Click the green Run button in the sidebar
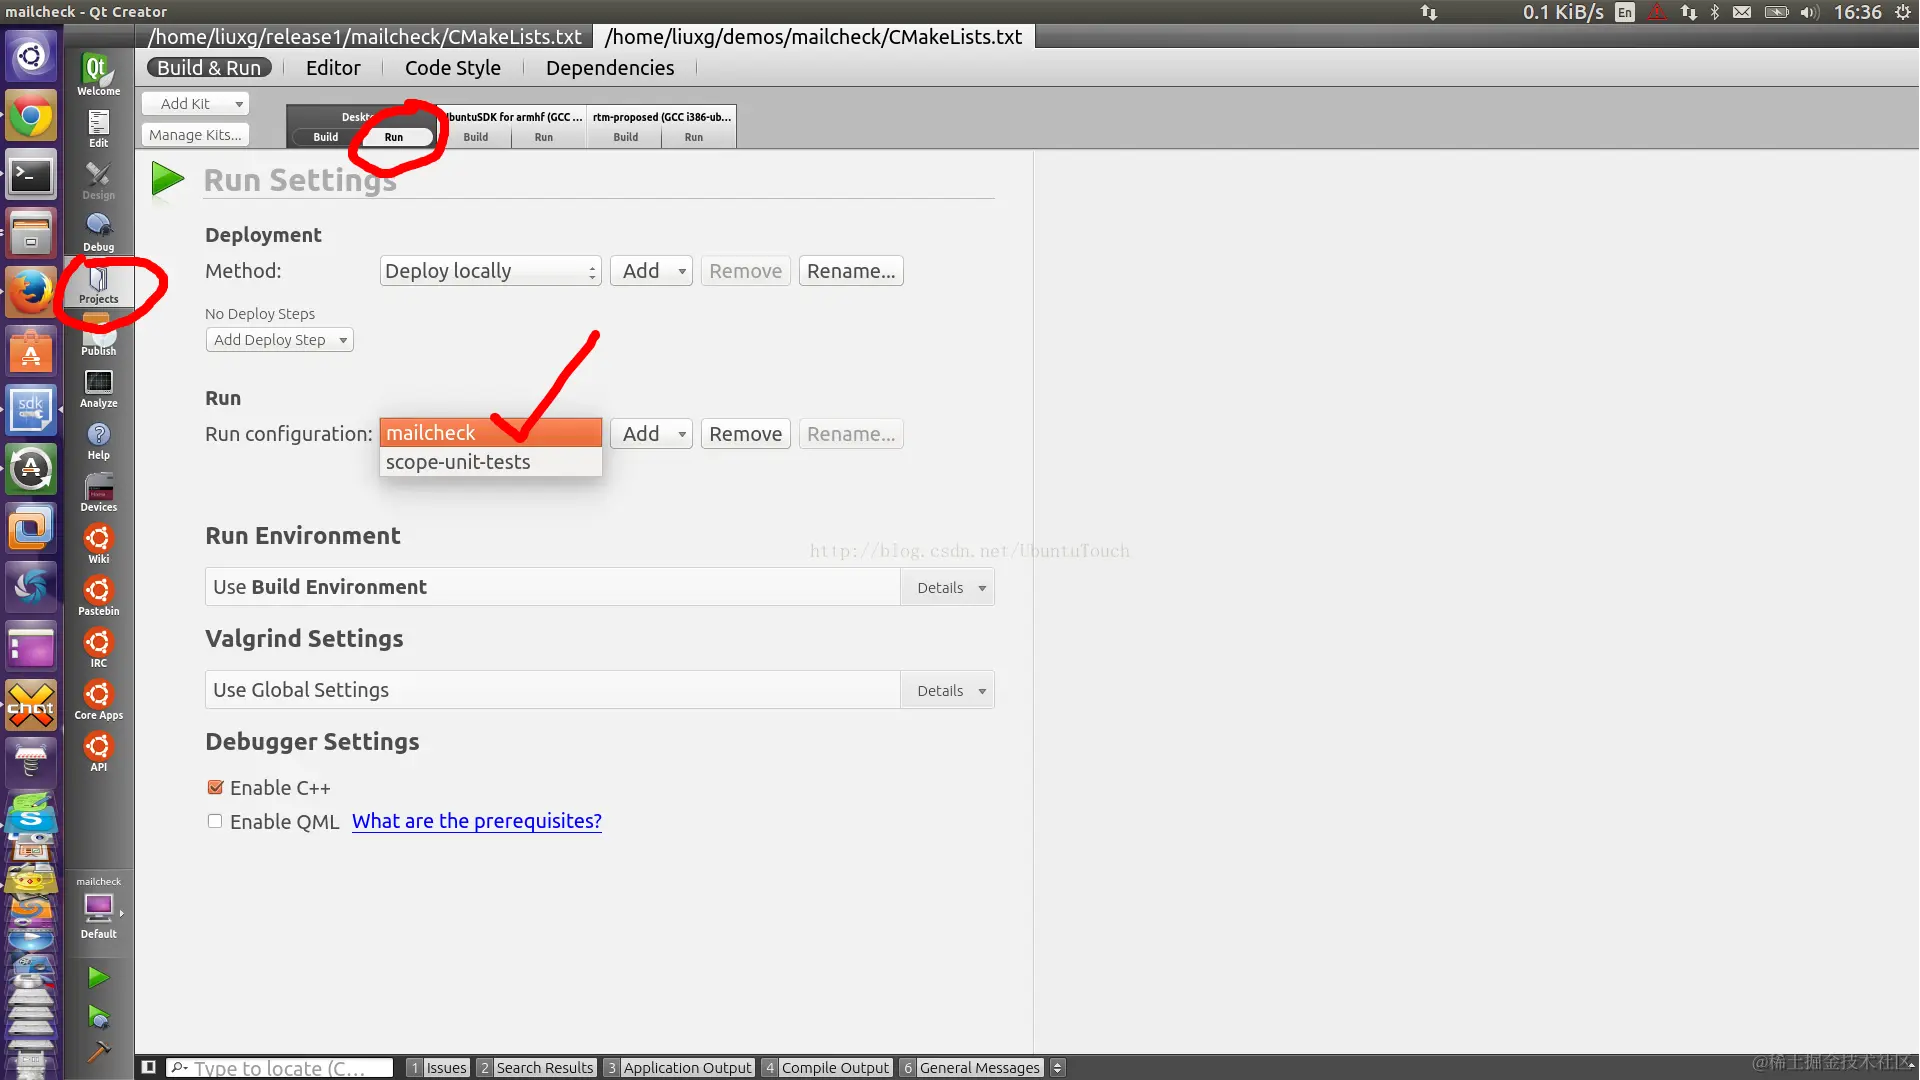This screenshot has width=1920, height=1080. click(98, 977)
